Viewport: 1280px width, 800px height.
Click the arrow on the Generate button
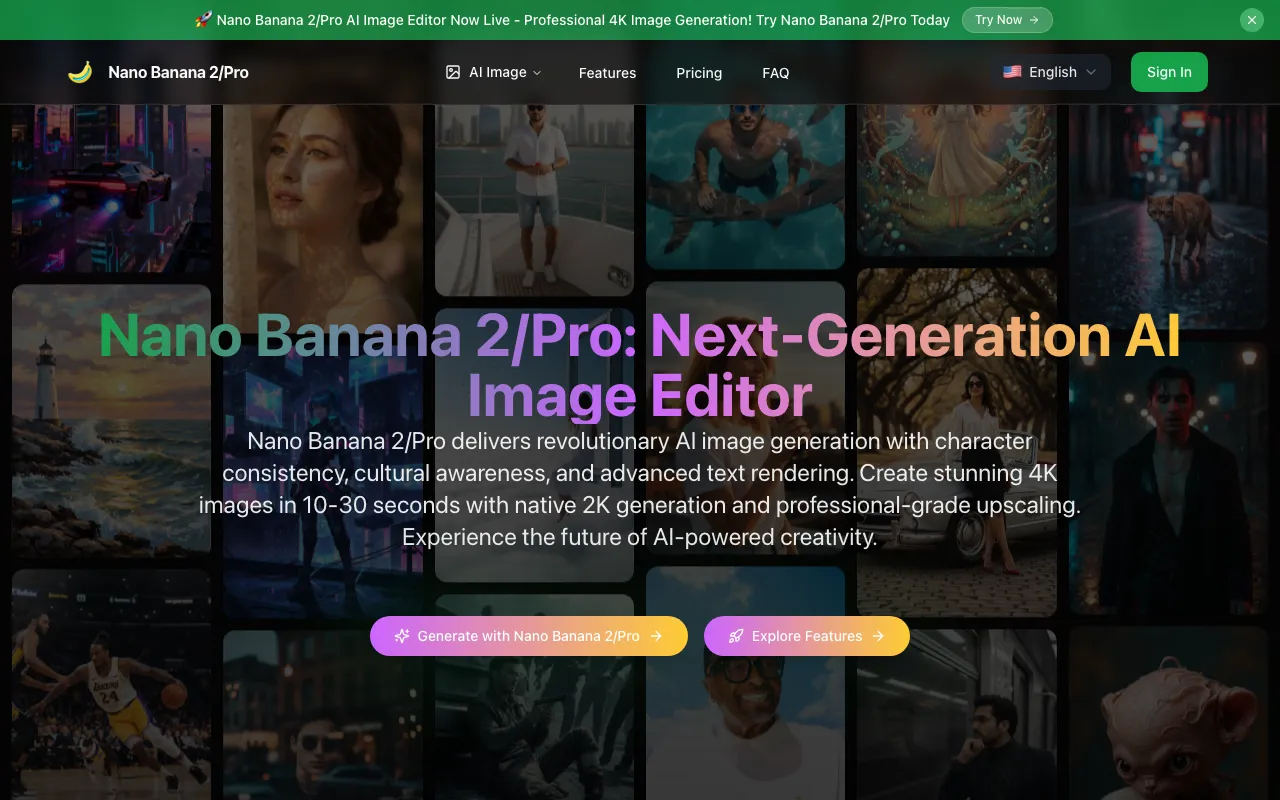point(656,636)
